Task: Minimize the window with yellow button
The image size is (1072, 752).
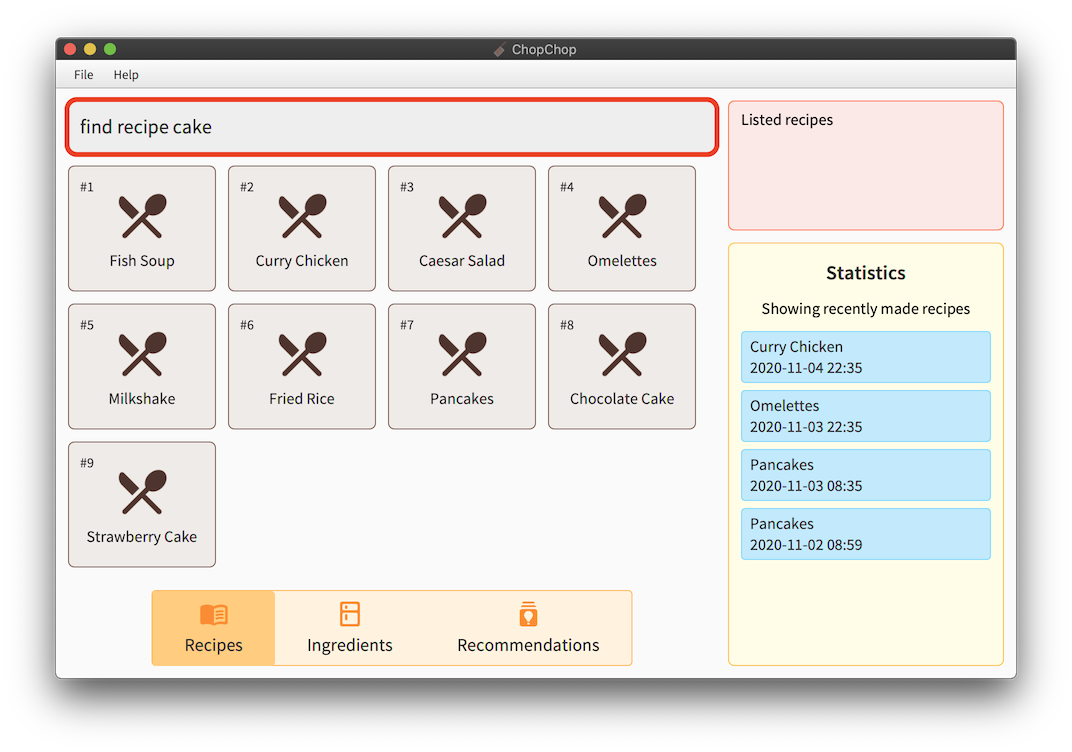Action: [90, 49]
